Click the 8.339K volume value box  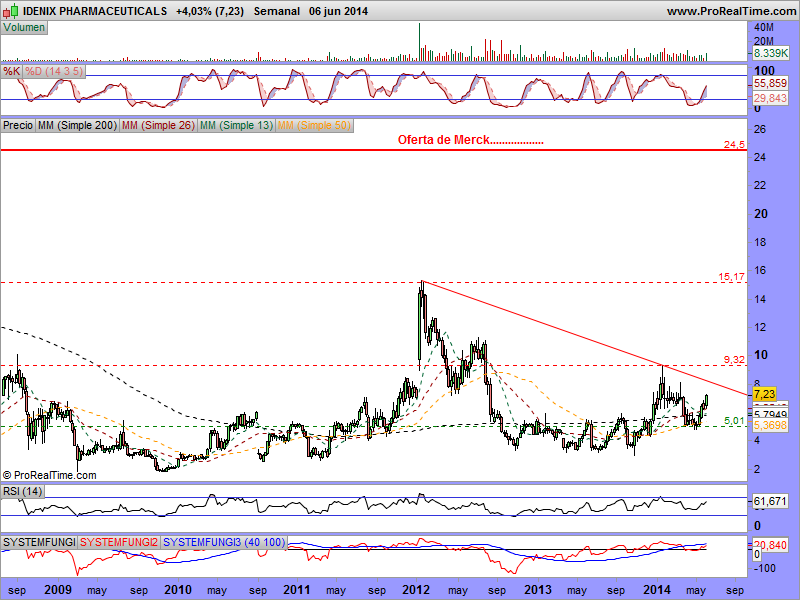pyautogui.click(x=770, y=53)
